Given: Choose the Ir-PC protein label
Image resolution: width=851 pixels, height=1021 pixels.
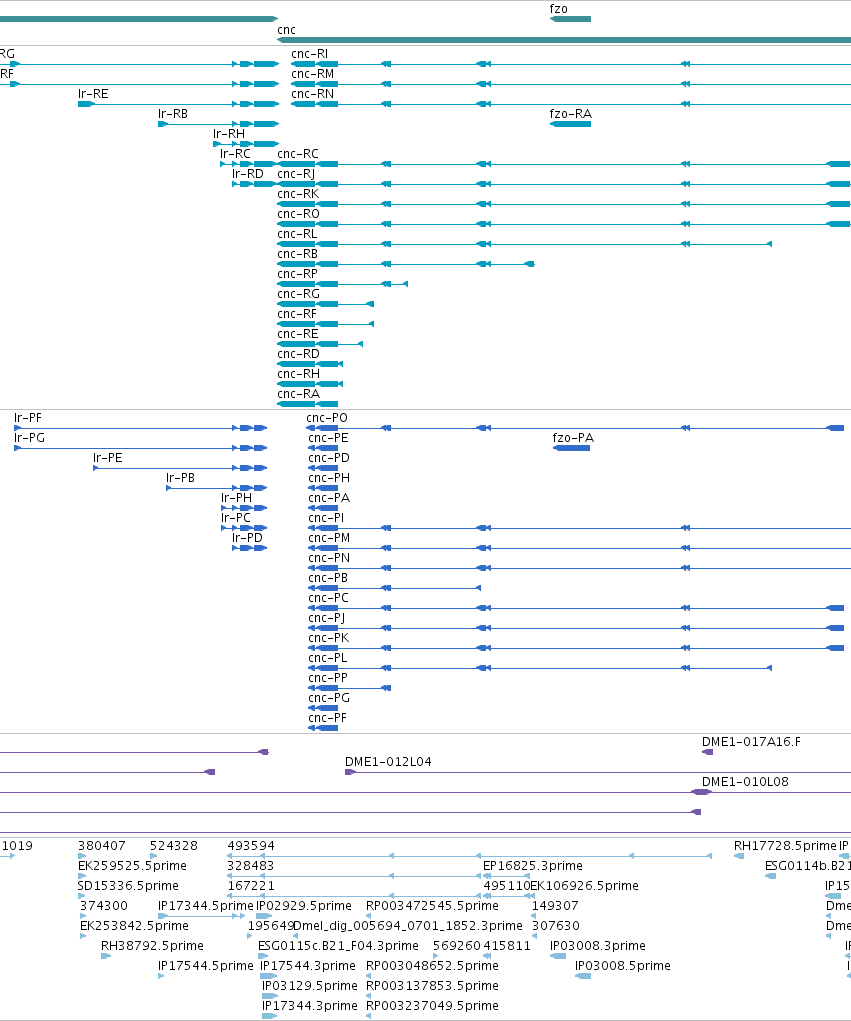Looking at the screenshot, I should 236,518.
